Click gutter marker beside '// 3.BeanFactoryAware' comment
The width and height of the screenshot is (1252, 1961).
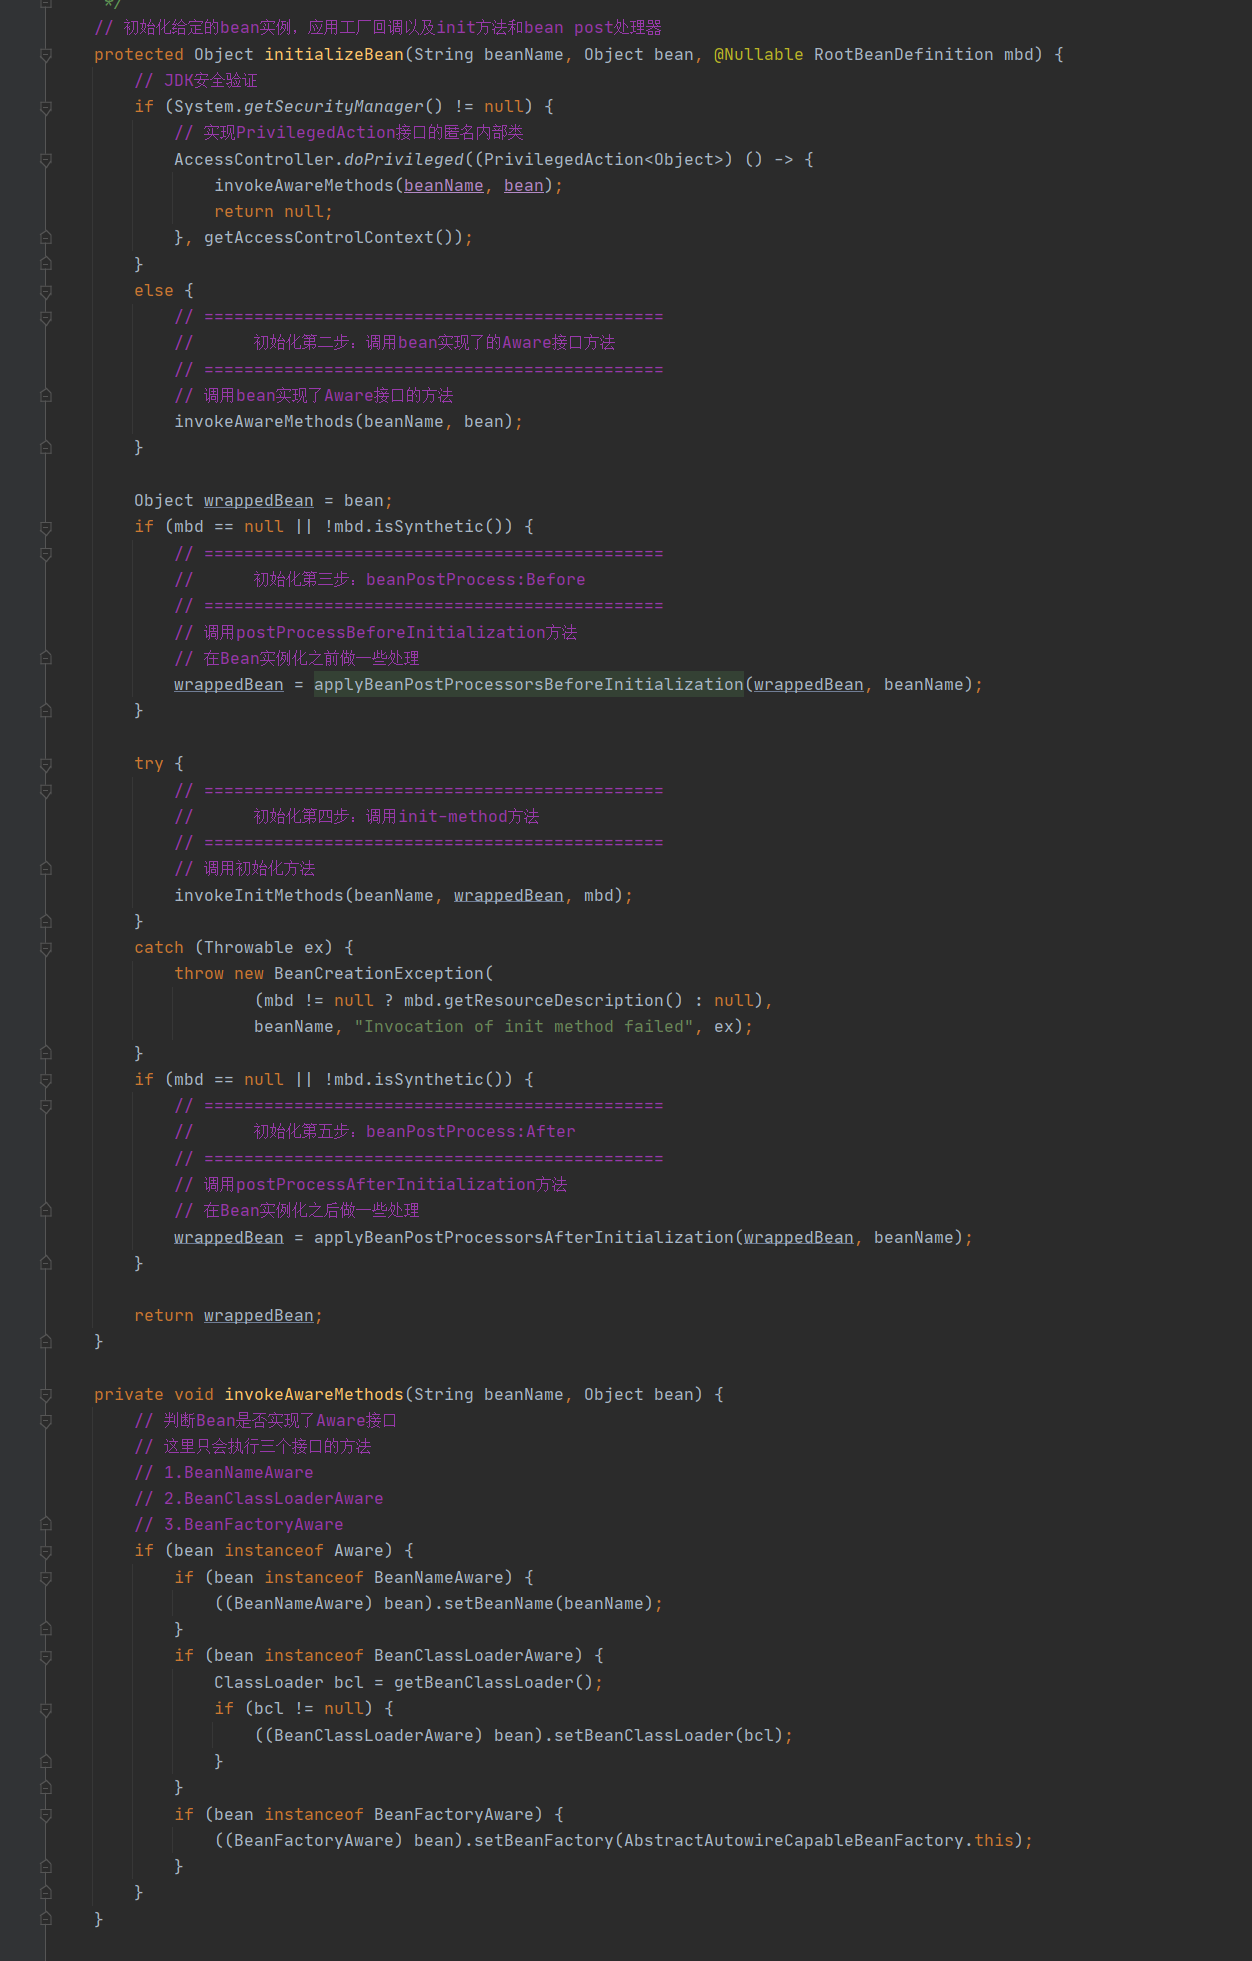coord(46,1525)
